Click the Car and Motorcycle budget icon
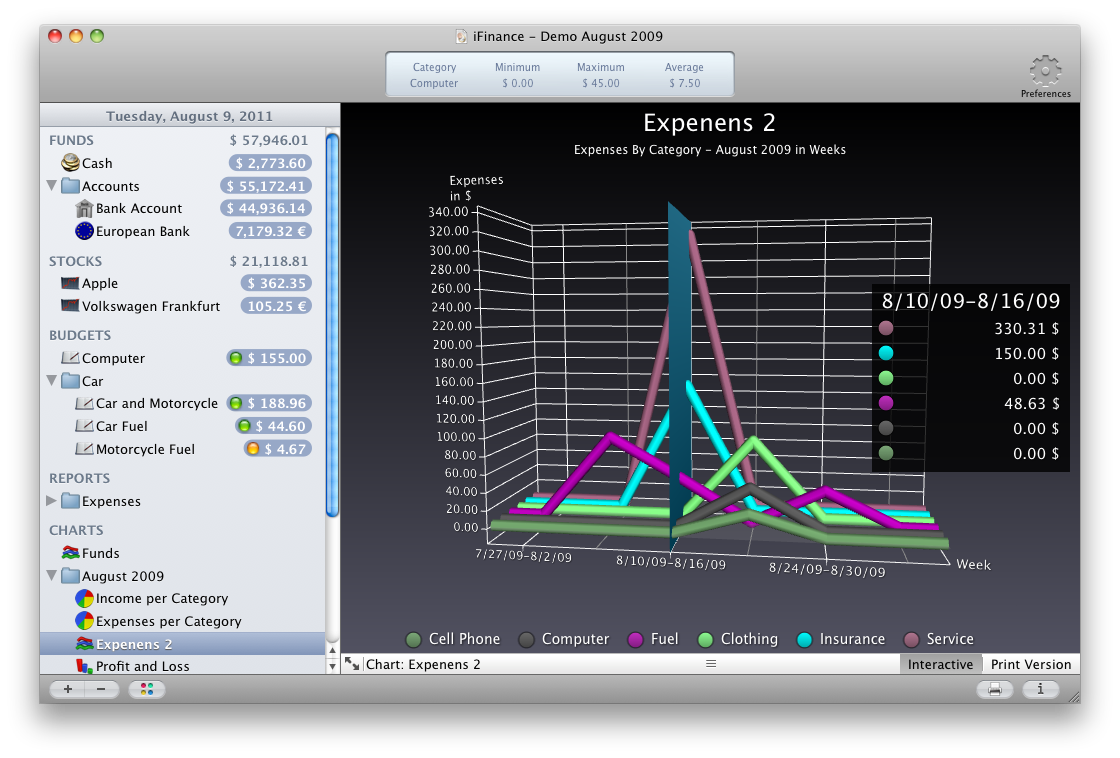The width and height of the screenshot is (1120, 758). tap(84, 403)
